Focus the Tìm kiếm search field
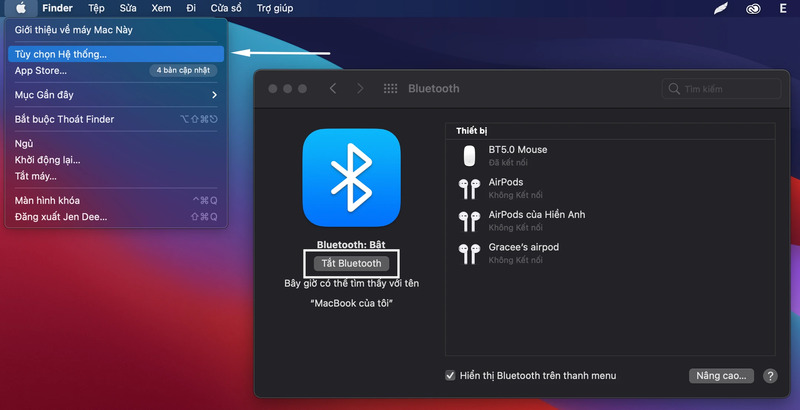The width and height of the screenshot is (800, 410). [x=721, y=89]
